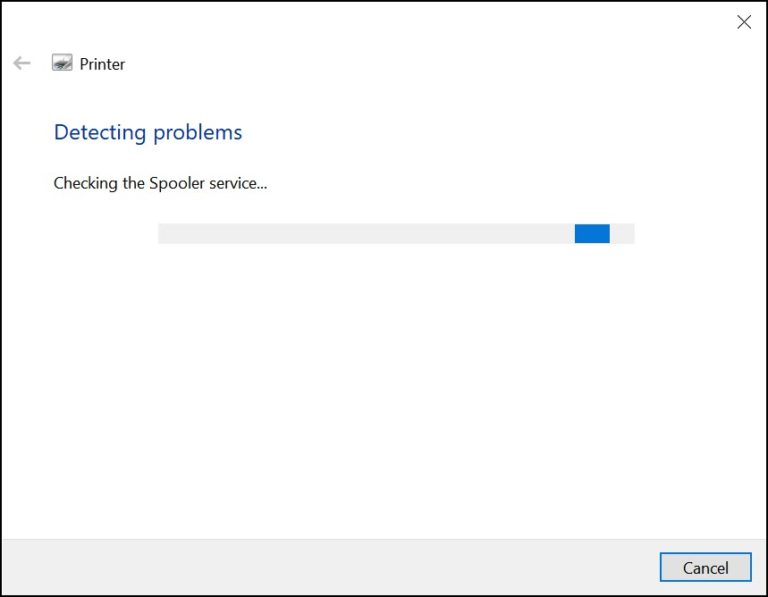This screenshot has width=768, height=597.
Task: Click the back arrow icon
Action: pyautogui.click(x=22, y=63)
